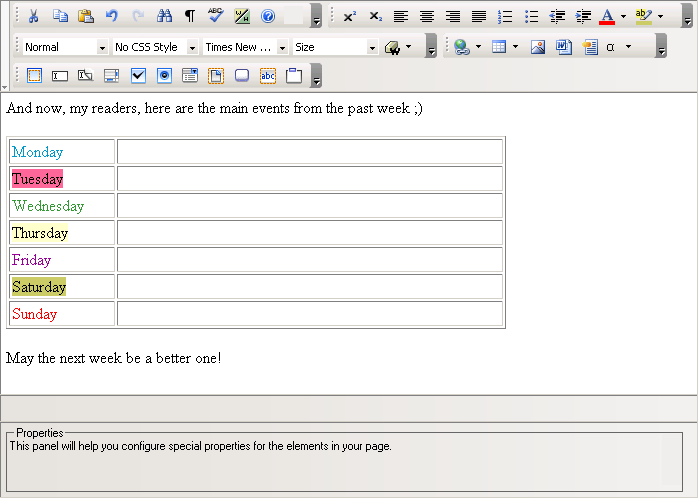Center align the text
Screen dimensions: 698x498
point(427,16)
